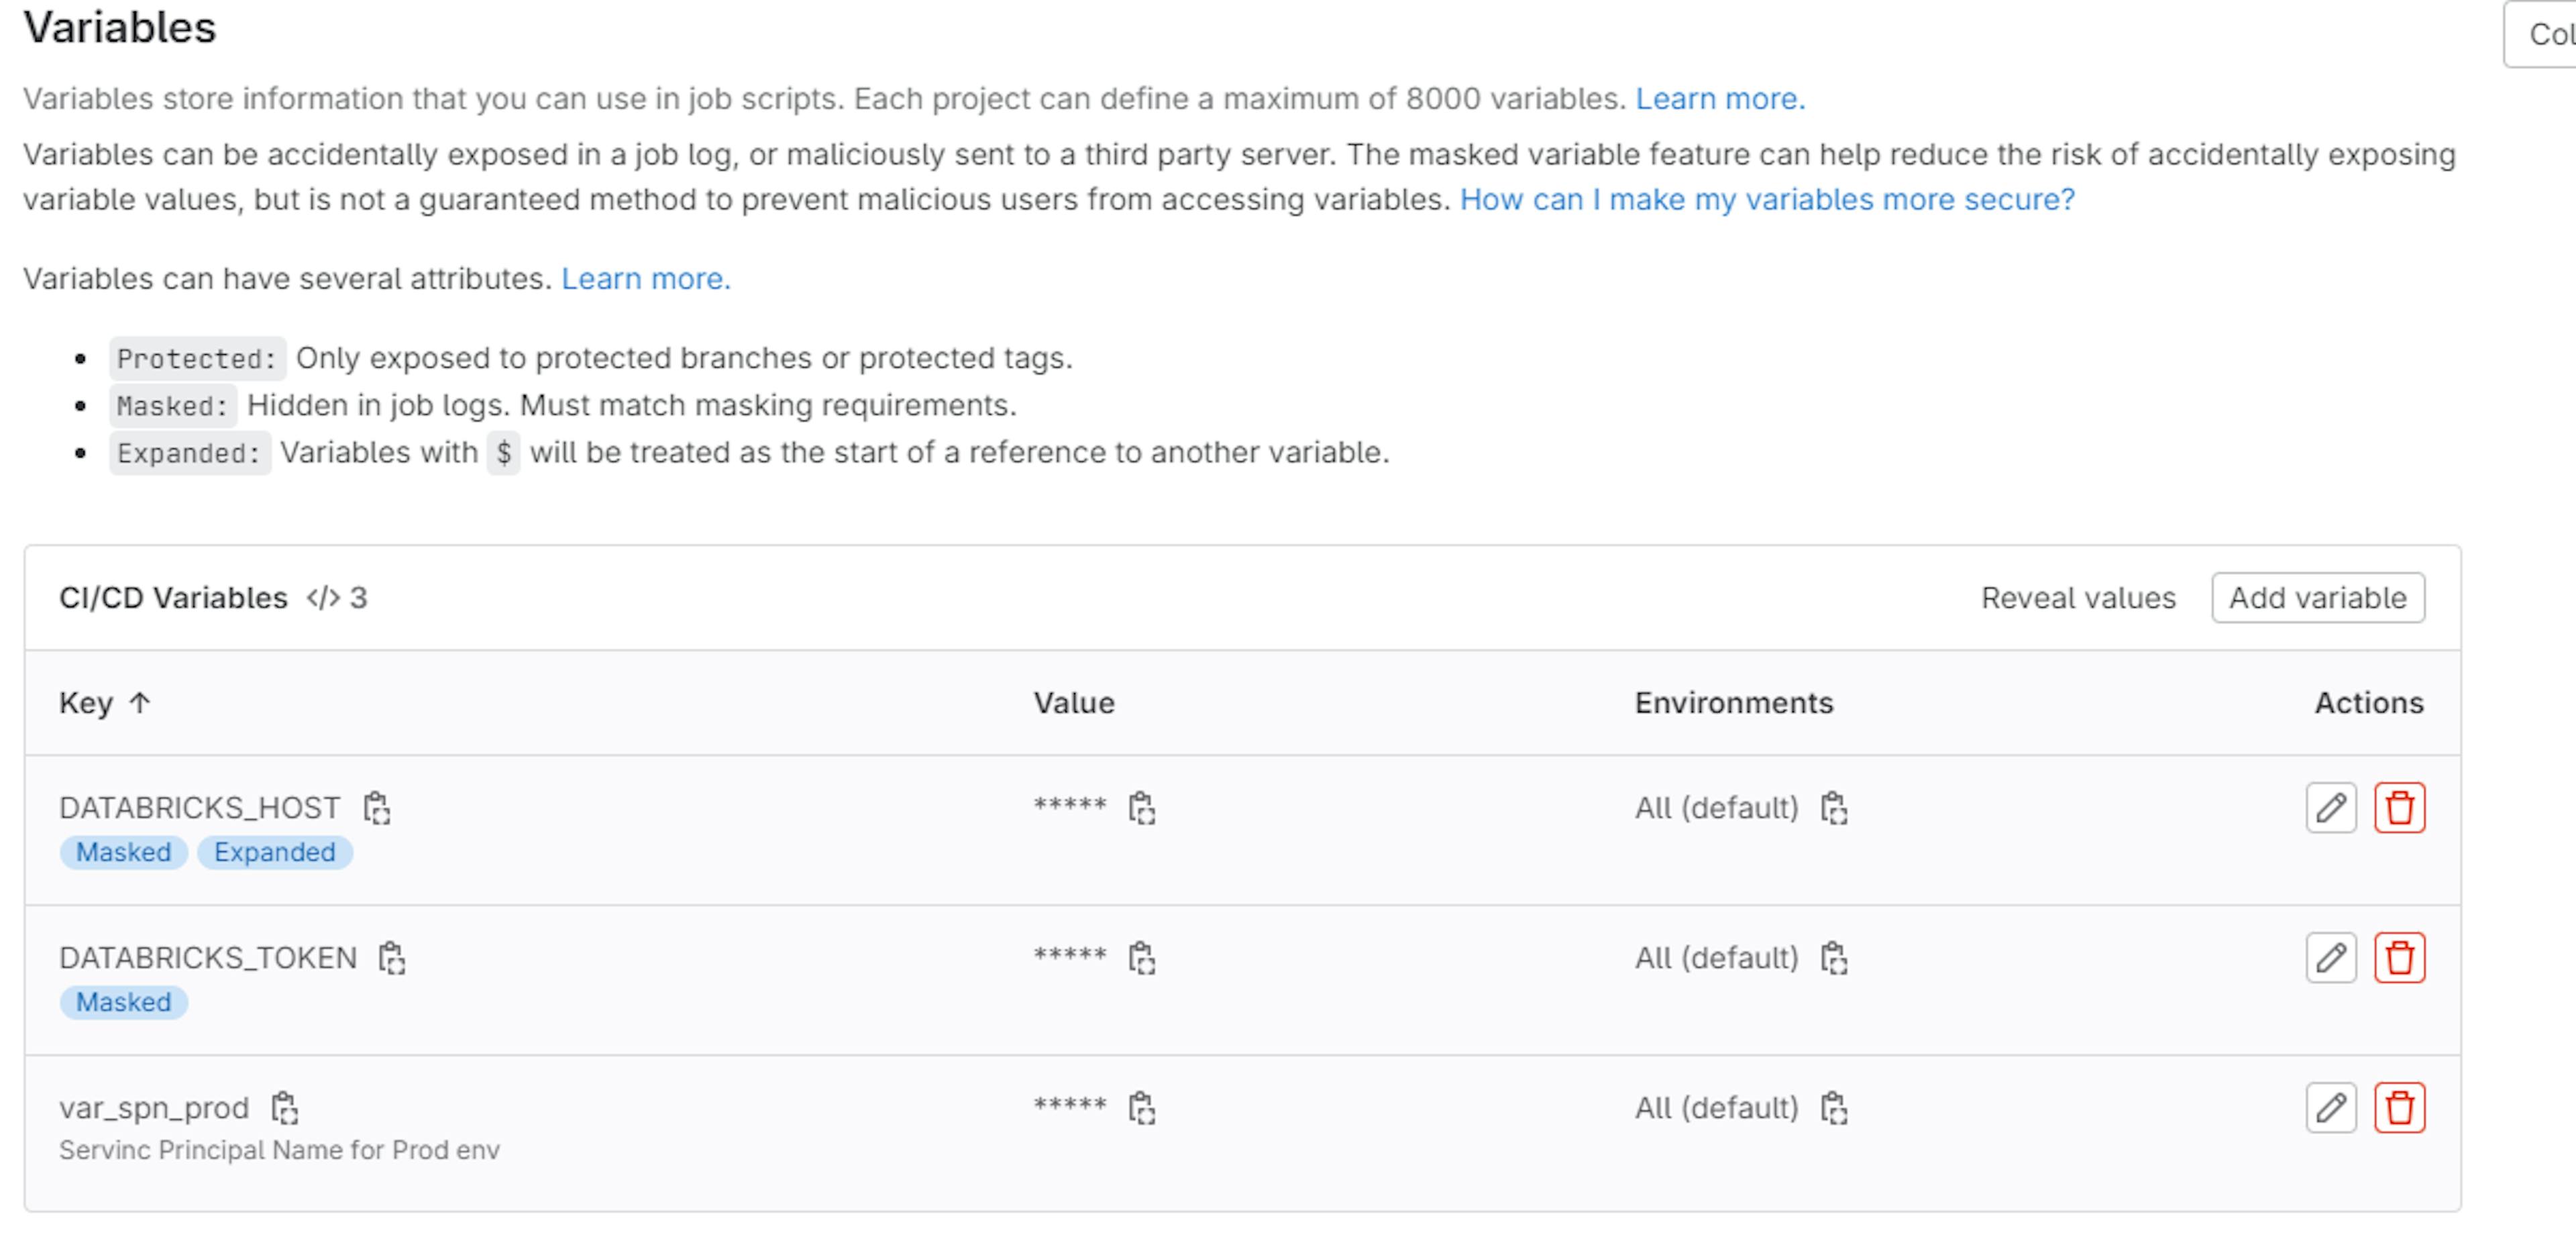Click the Learn more link after 8000 variables

point(1719,99)
